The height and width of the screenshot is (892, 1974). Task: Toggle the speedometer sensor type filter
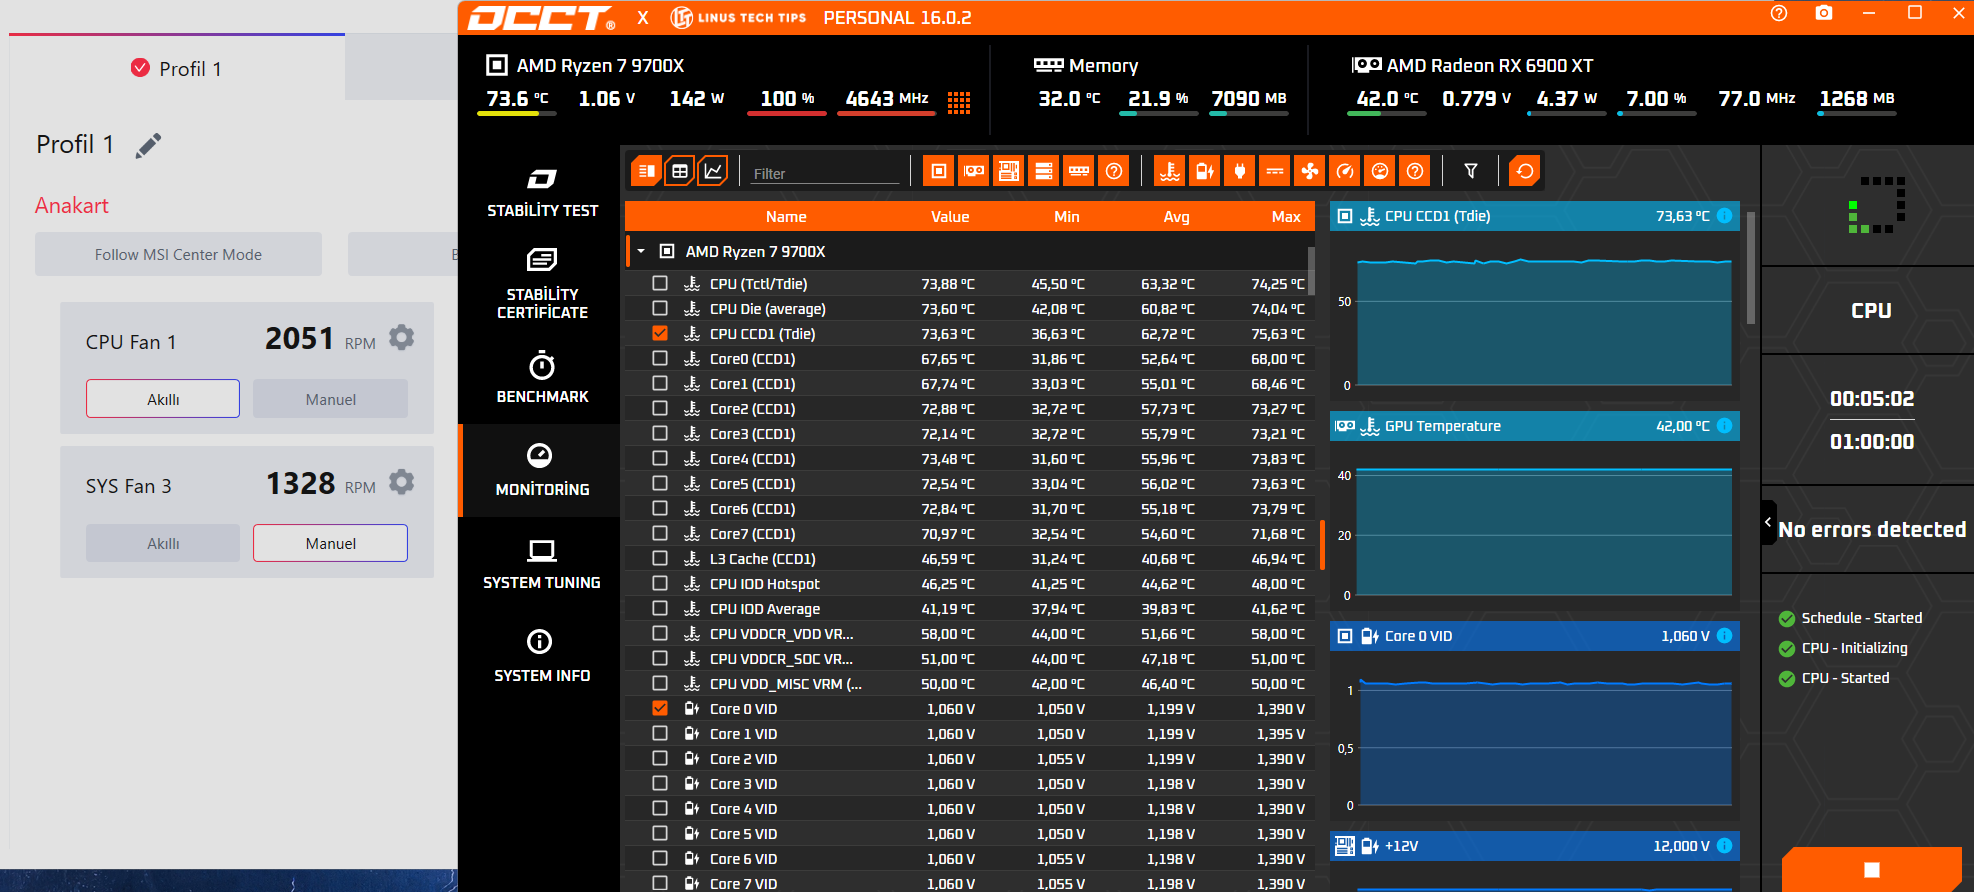pyautogui.click(x=1345, y=171)
